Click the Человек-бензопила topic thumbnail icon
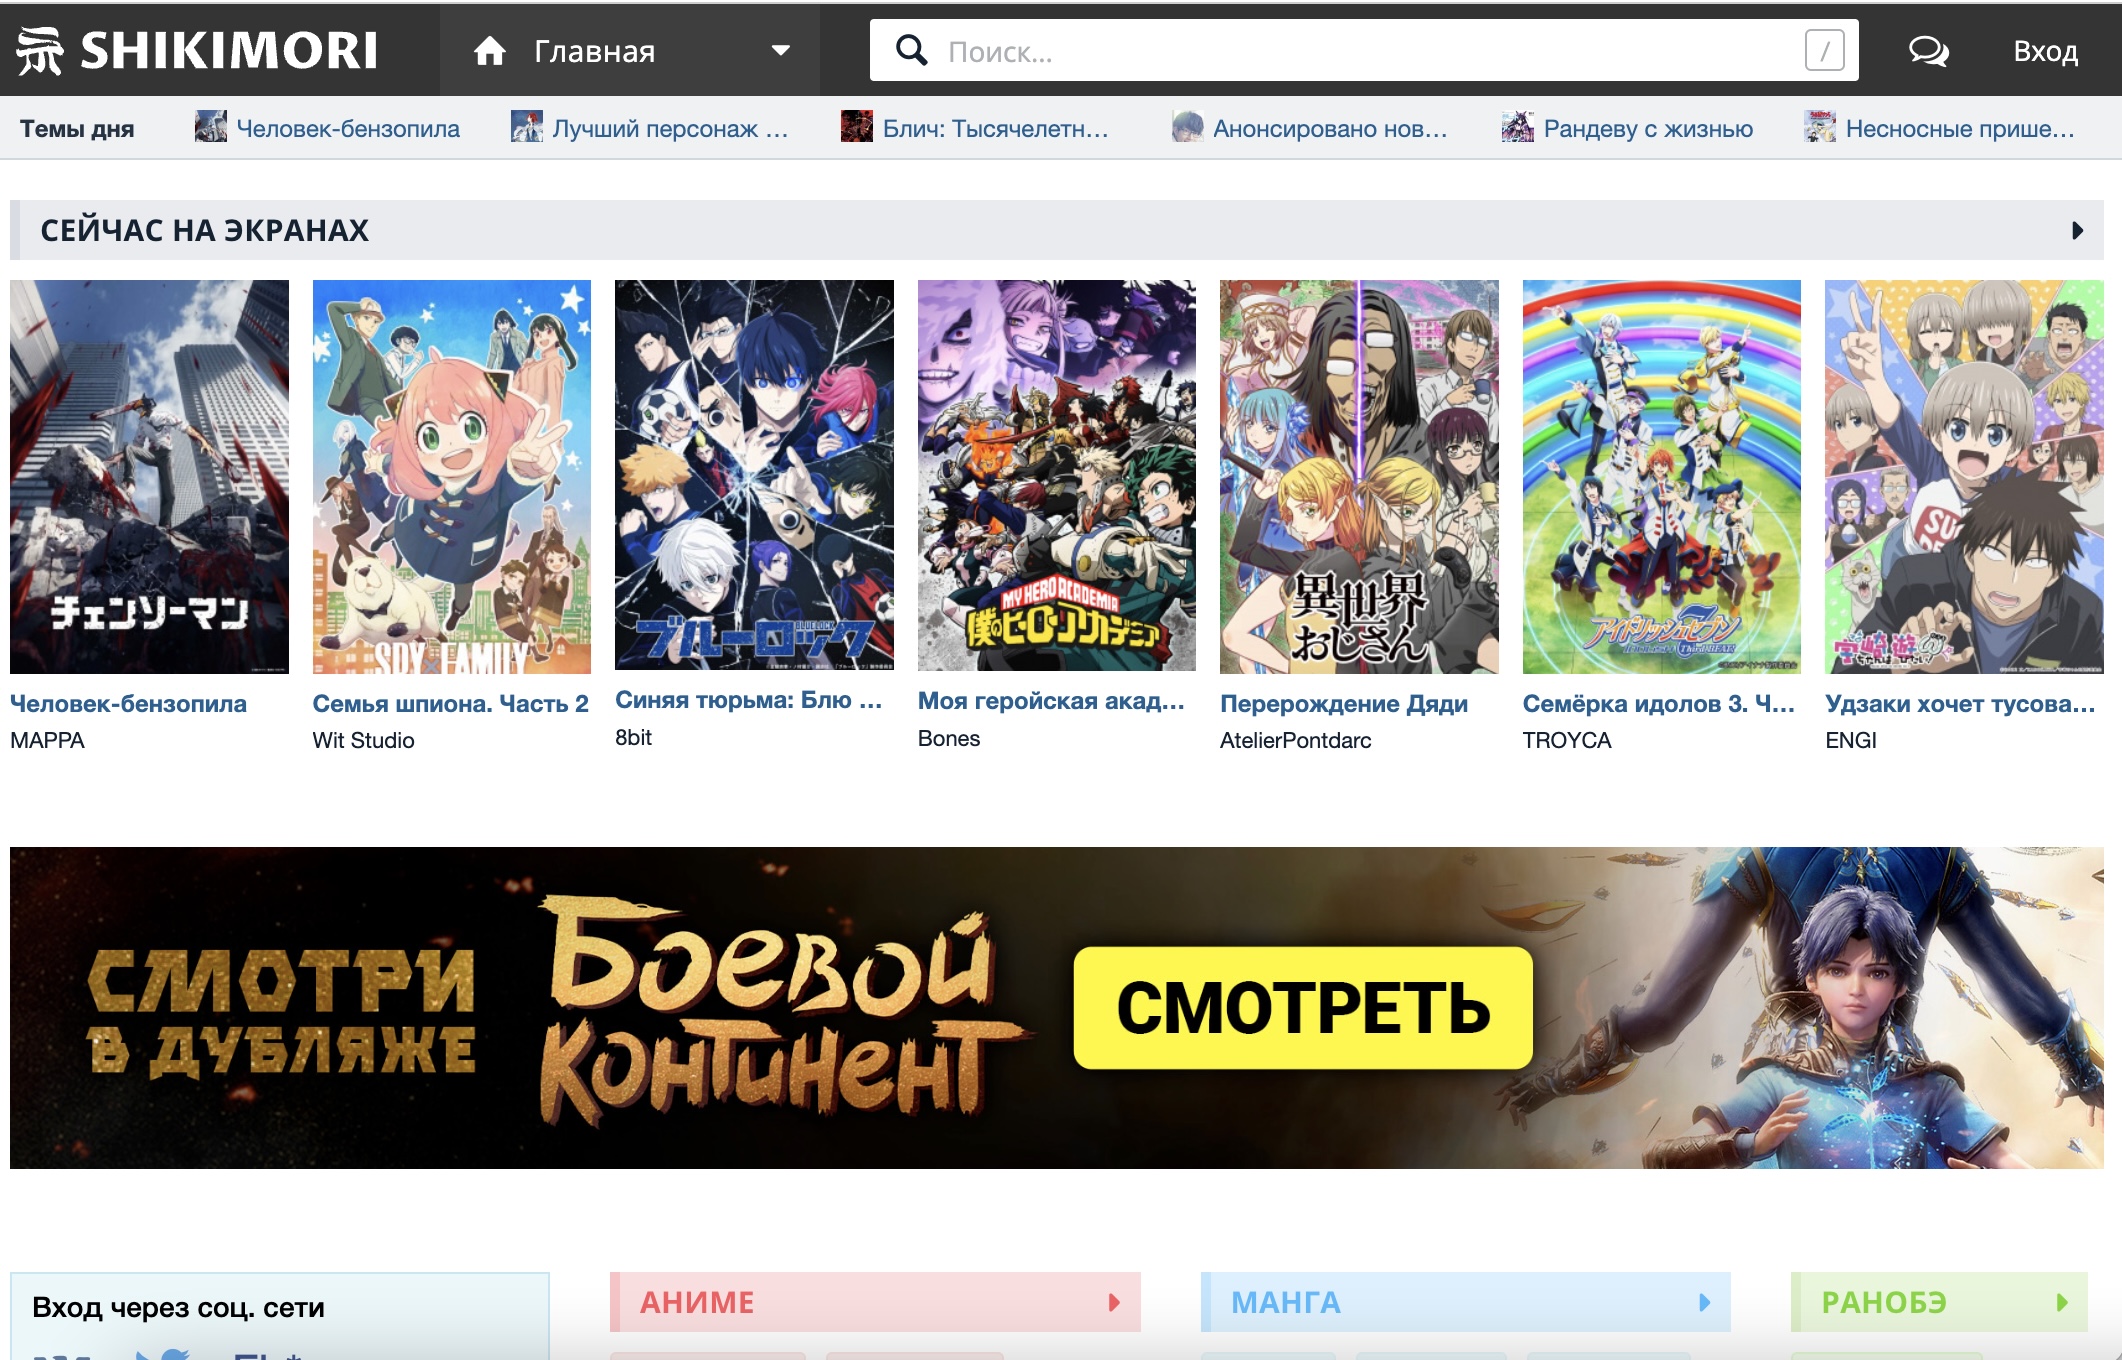This screenshot has width=2122, height=1360. point(209,126)
